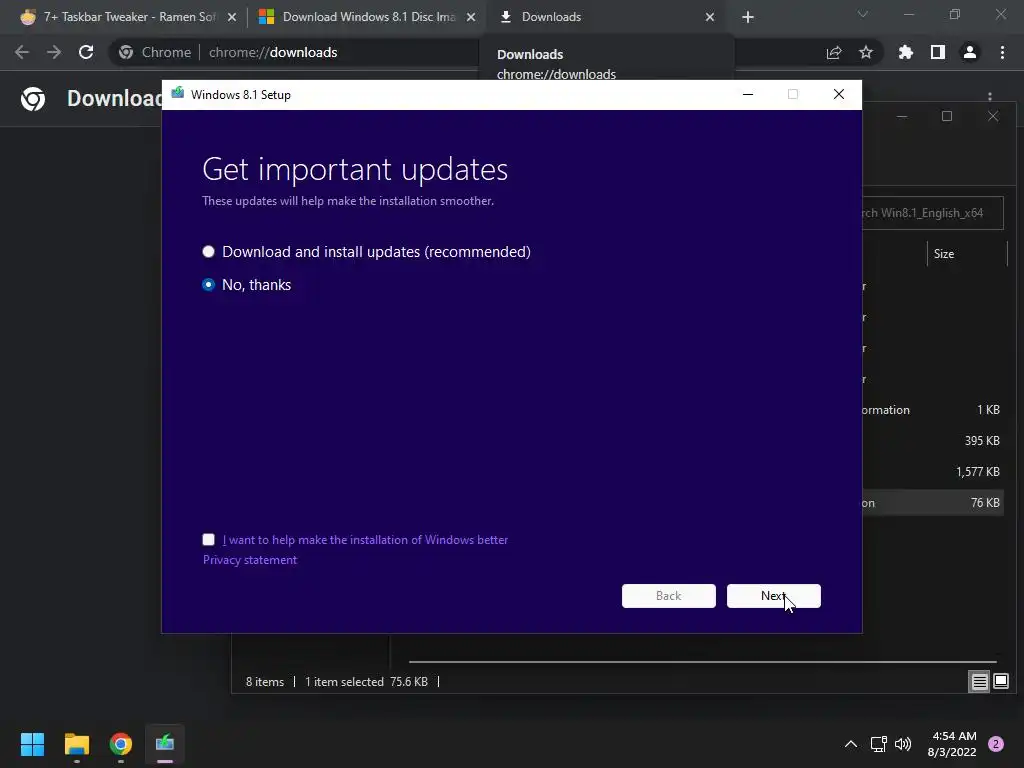Viewport: 1024px width, 768px height.
Task: Select the 1,577 KB file row in Explorer
Action: (932, 472)
